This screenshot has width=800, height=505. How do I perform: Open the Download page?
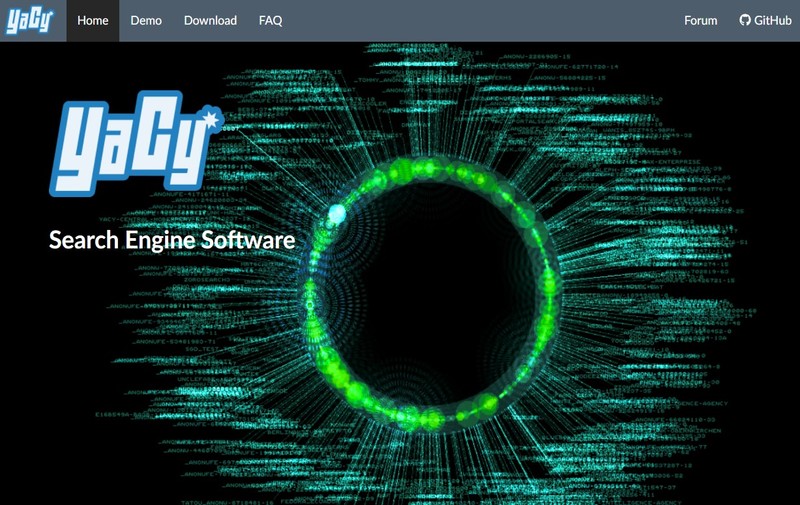[x=210, y=20]
